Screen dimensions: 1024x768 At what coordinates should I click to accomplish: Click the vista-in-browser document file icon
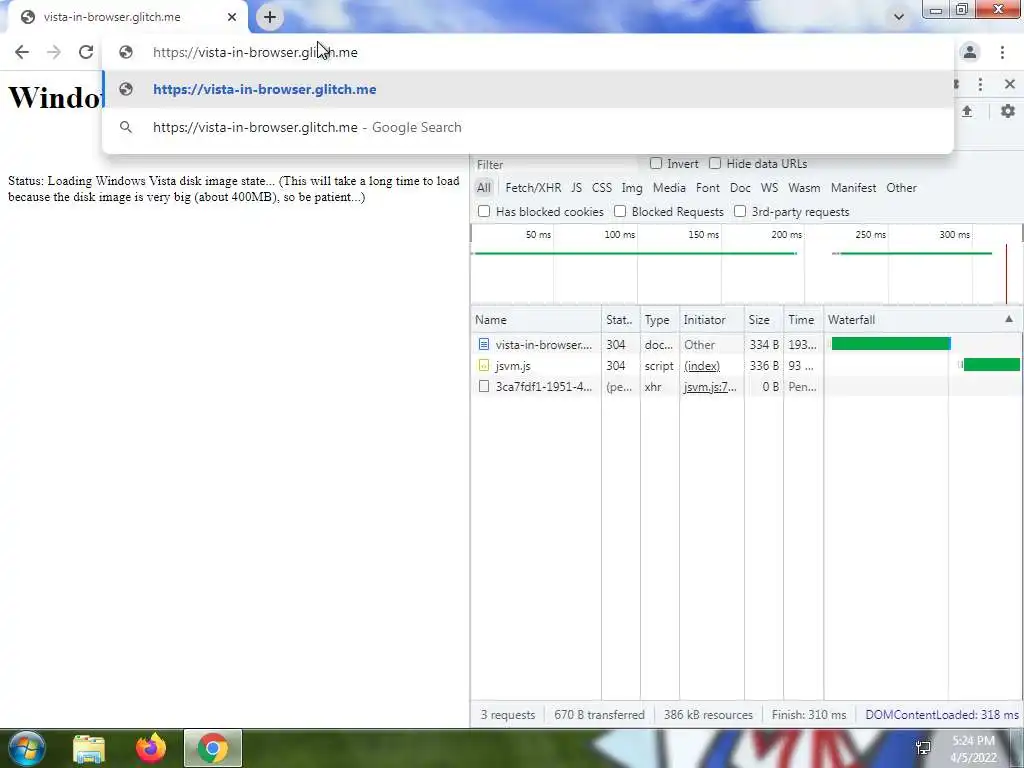coord(483,344)
